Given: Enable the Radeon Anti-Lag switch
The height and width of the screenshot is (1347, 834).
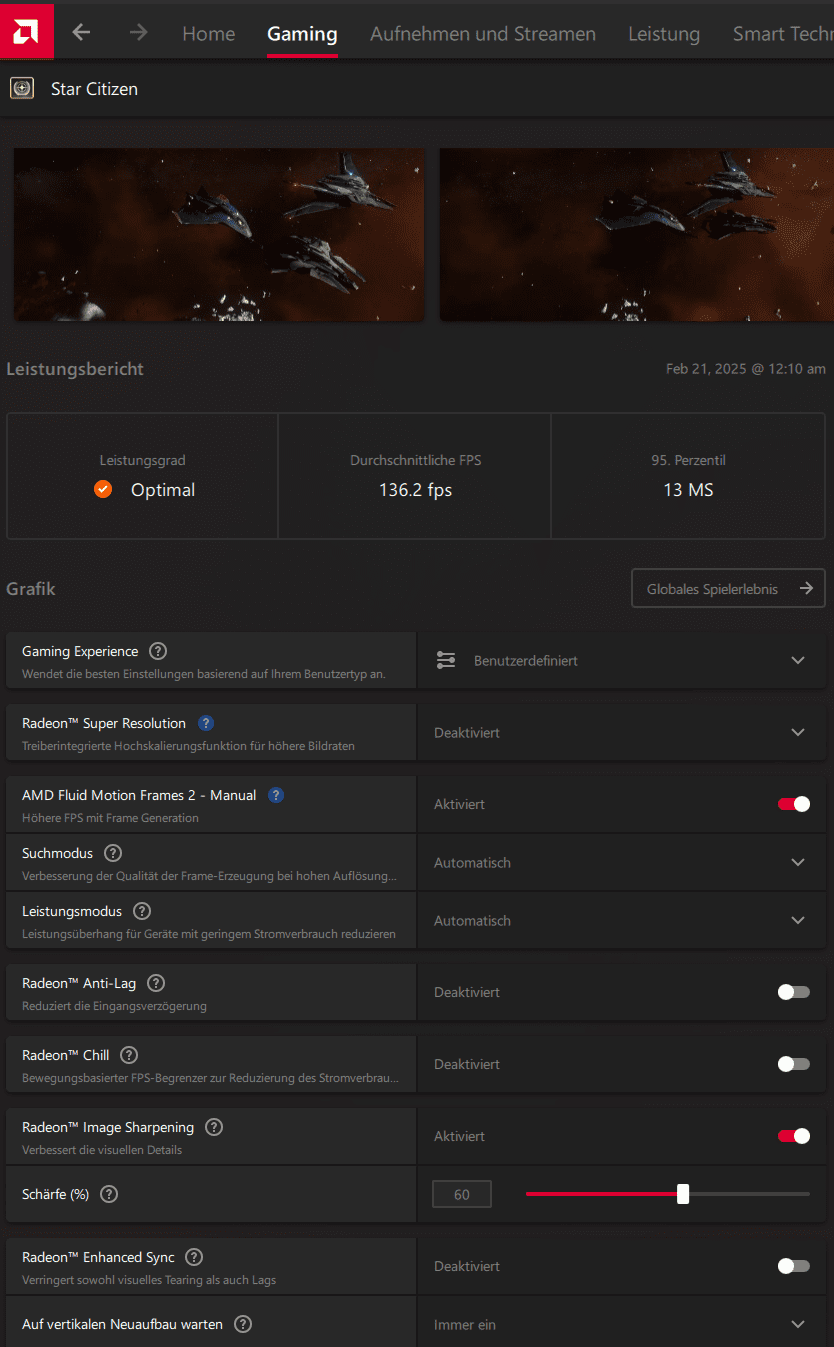Looking at the screenshot, I should point(794,992).
